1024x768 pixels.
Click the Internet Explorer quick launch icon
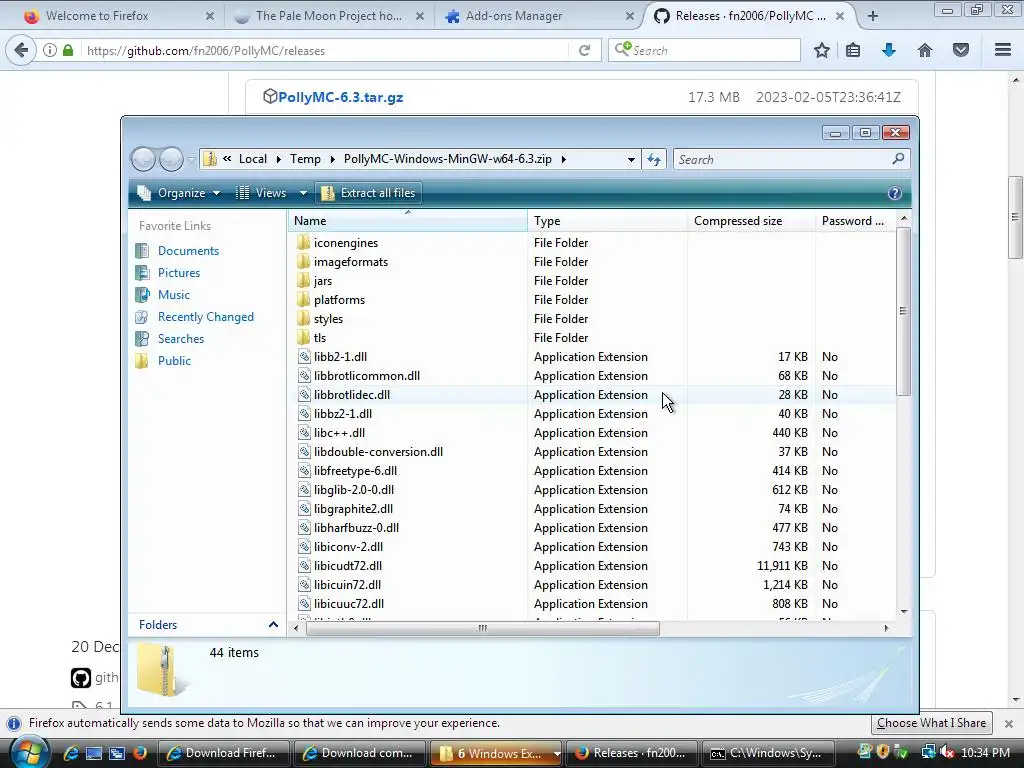click(71, 753)
